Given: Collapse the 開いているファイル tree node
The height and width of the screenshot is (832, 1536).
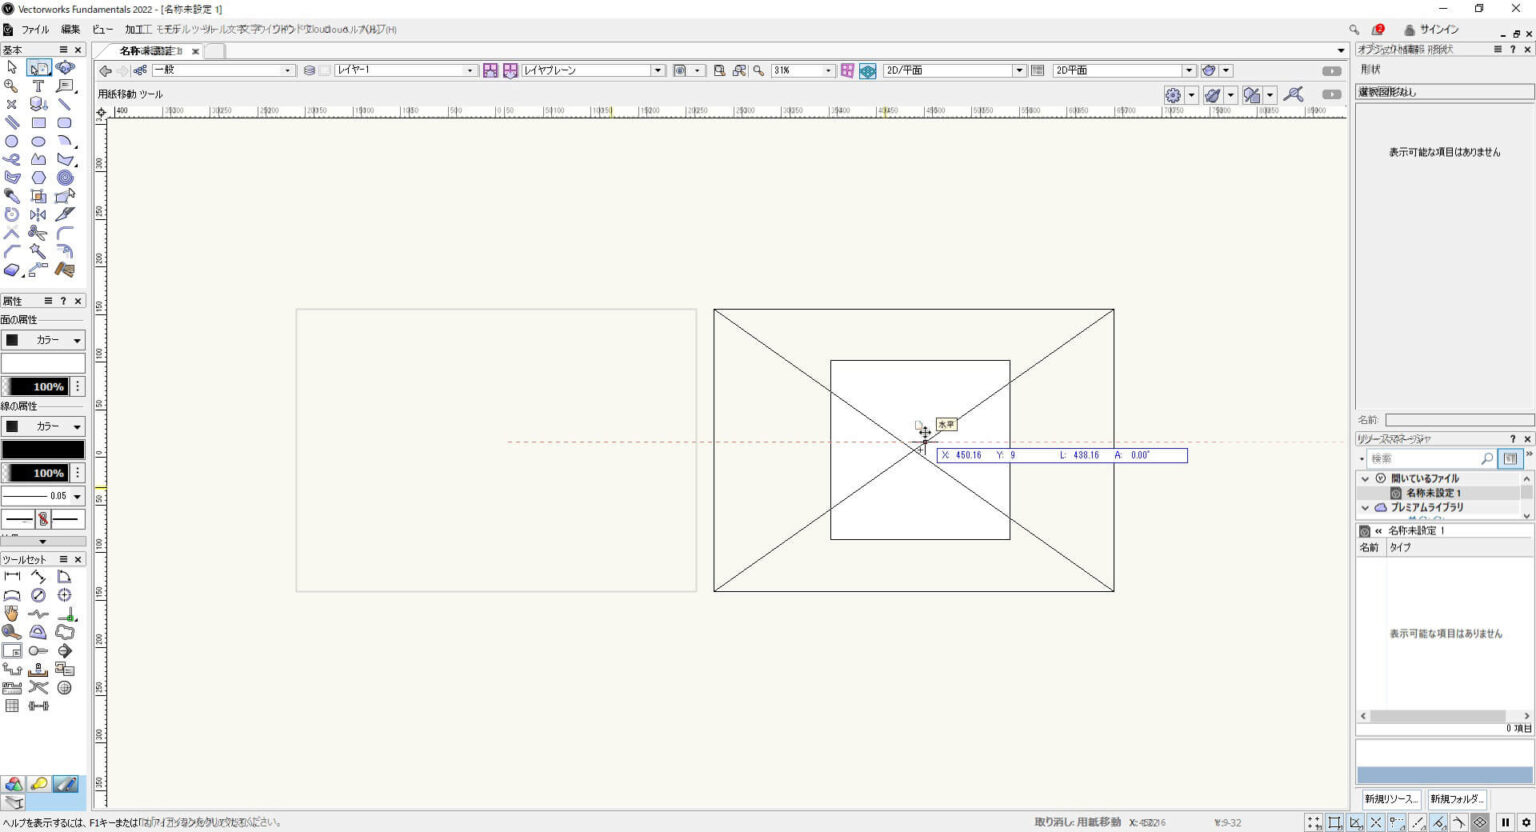Looking at the screenshot, I should 1365,479.
